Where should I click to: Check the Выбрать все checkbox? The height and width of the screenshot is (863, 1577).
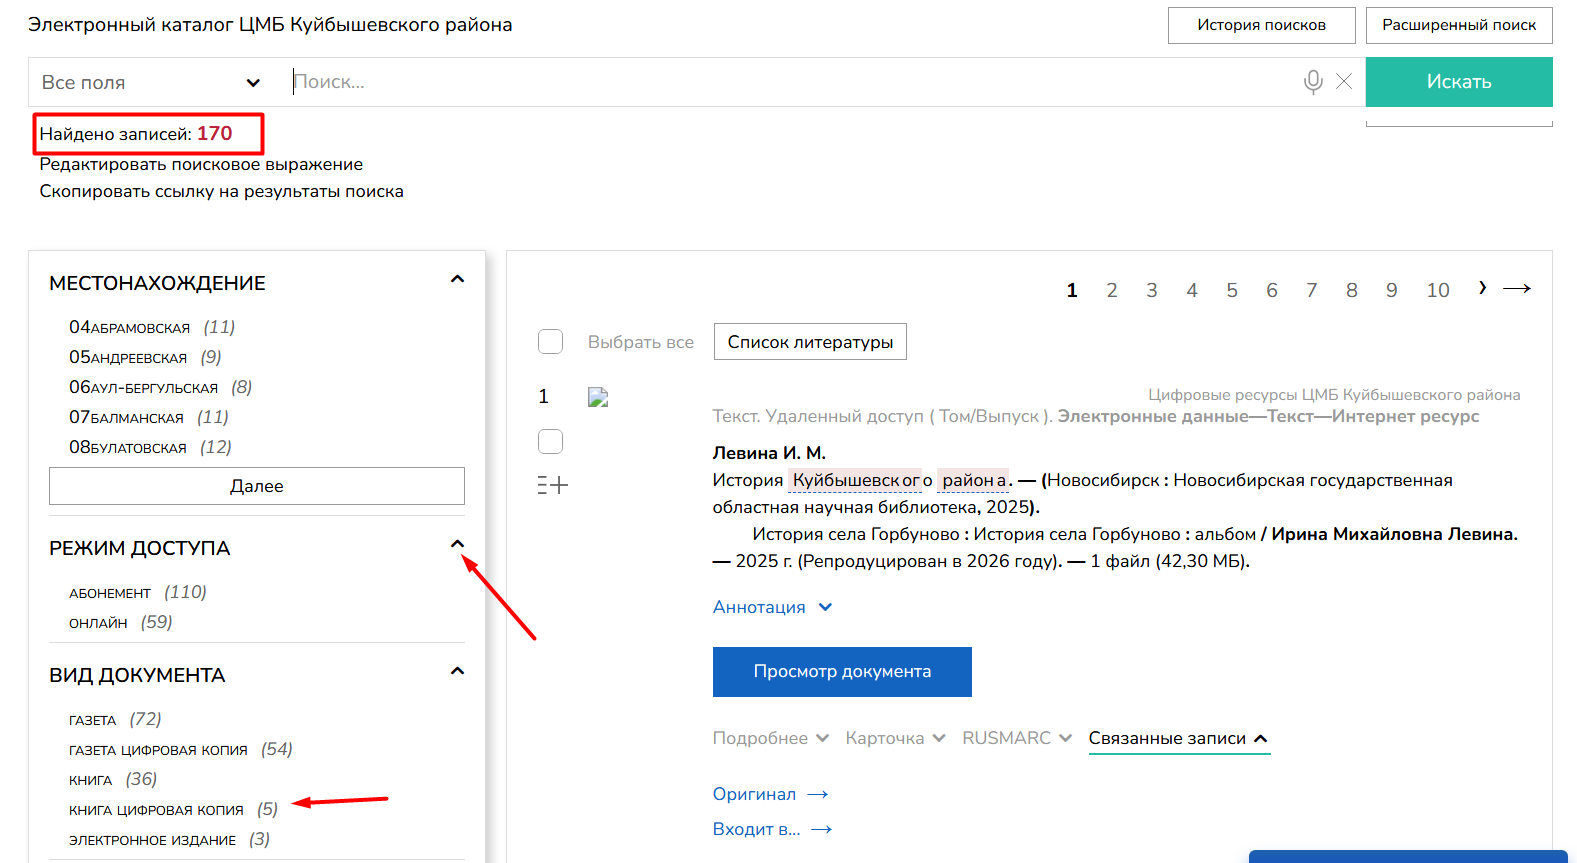[551, 342]
